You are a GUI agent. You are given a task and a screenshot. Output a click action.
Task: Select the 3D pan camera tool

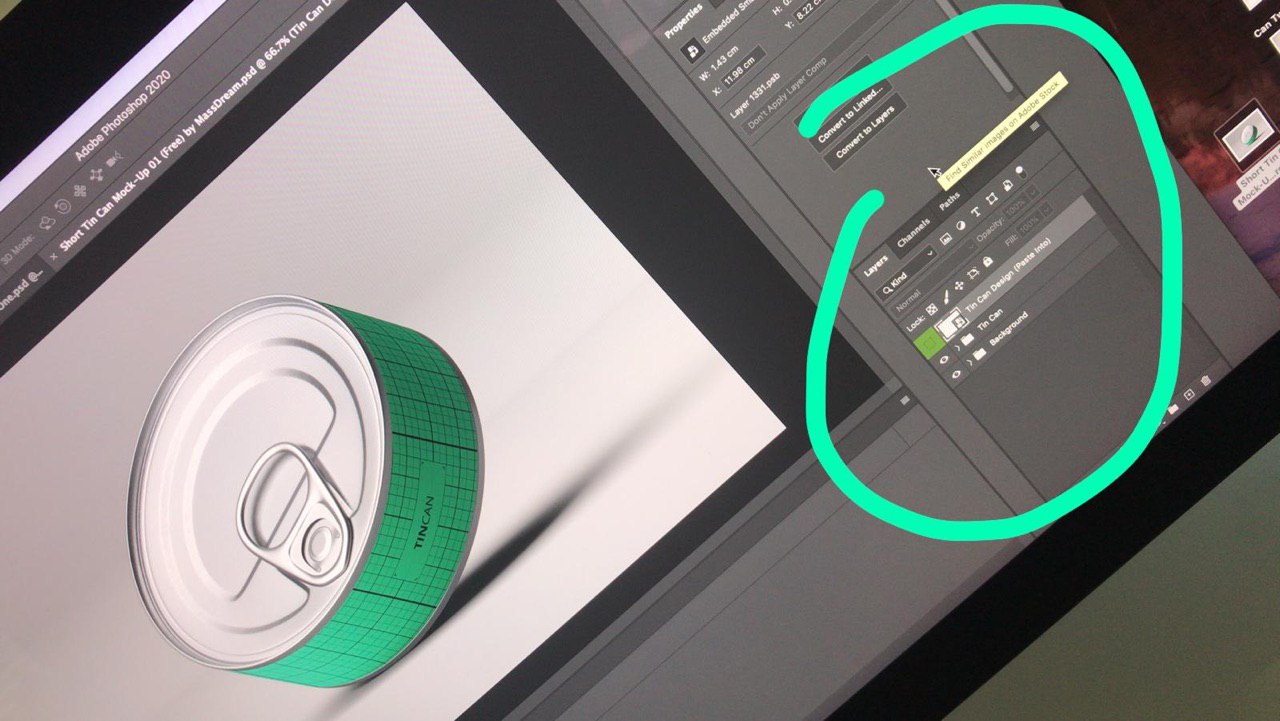click(80, 190)
